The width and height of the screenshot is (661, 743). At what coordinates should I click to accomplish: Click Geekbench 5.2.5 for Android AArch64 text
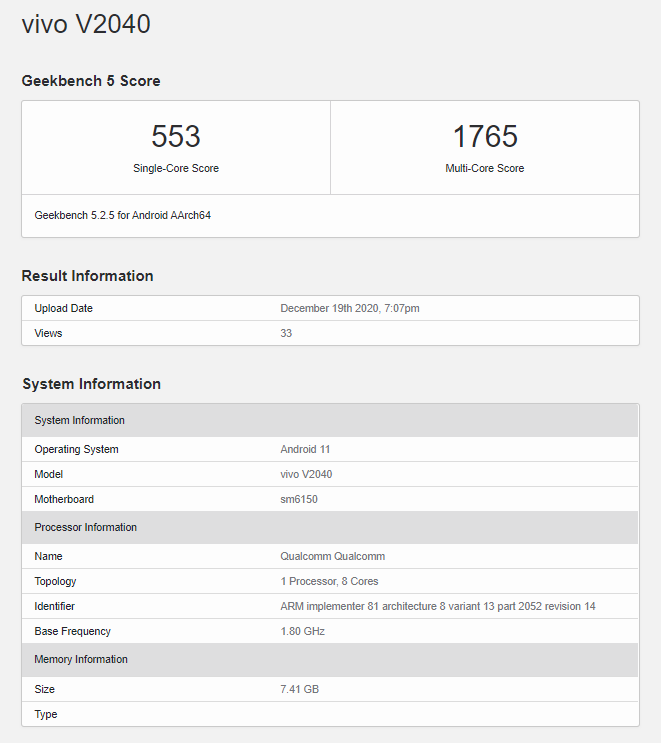point(122,215)
